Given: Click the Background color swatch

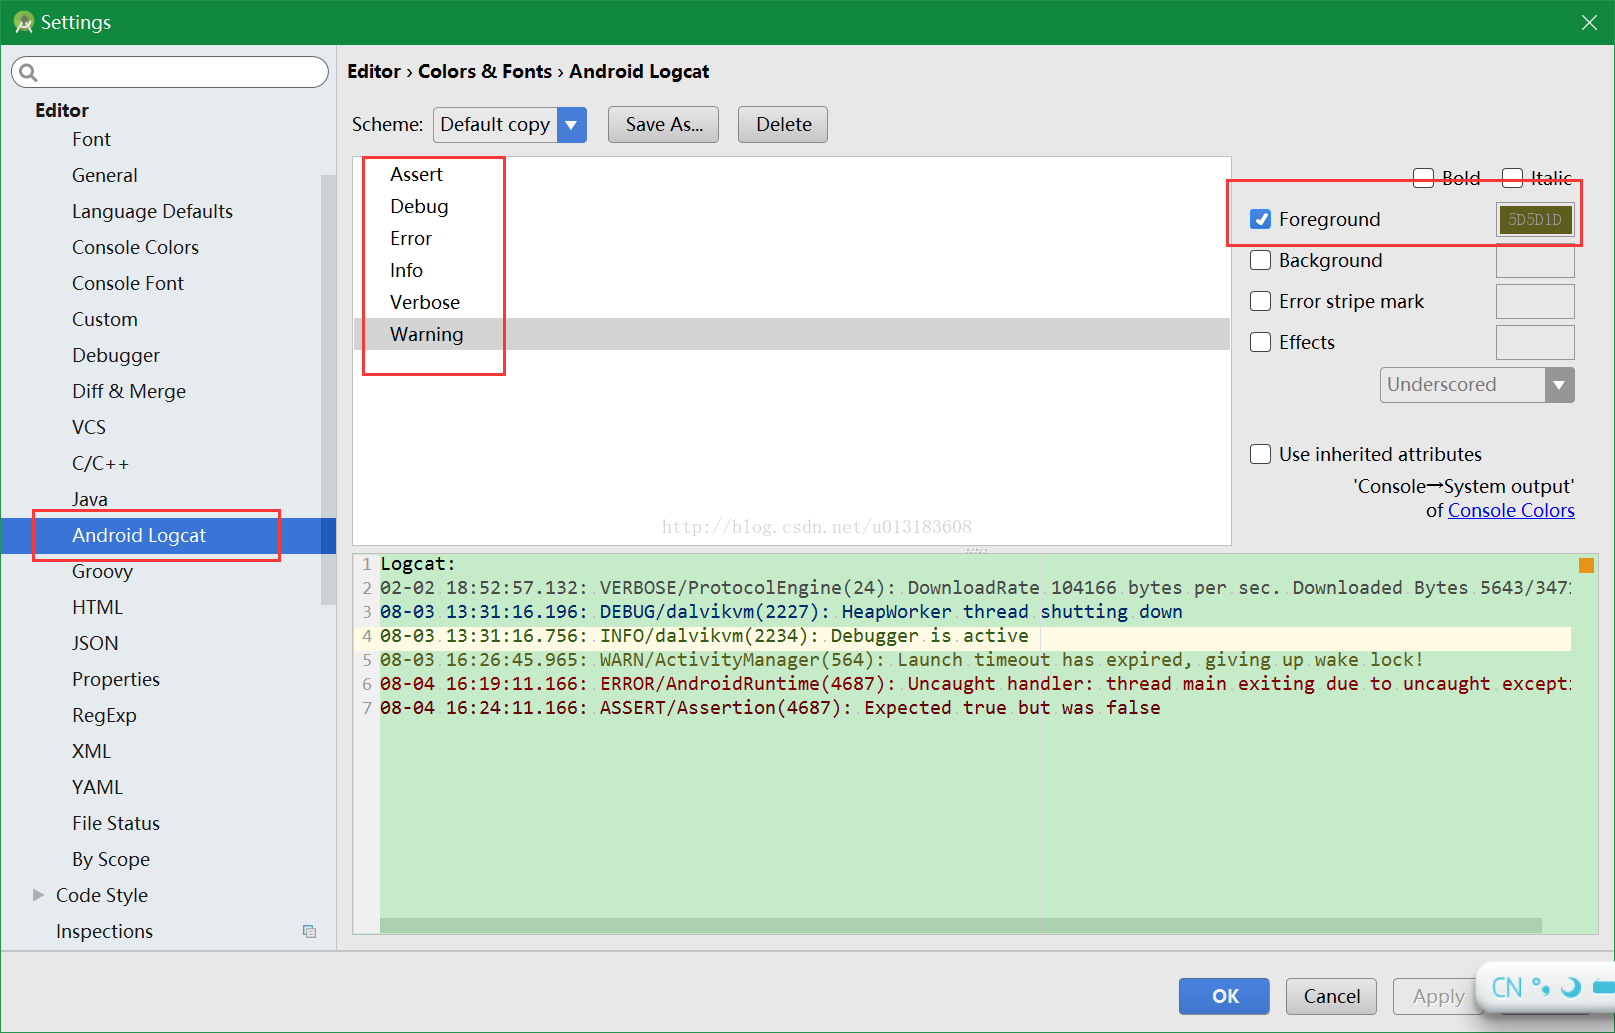Looking at the screenshot, I should [x=1535, y=261].
